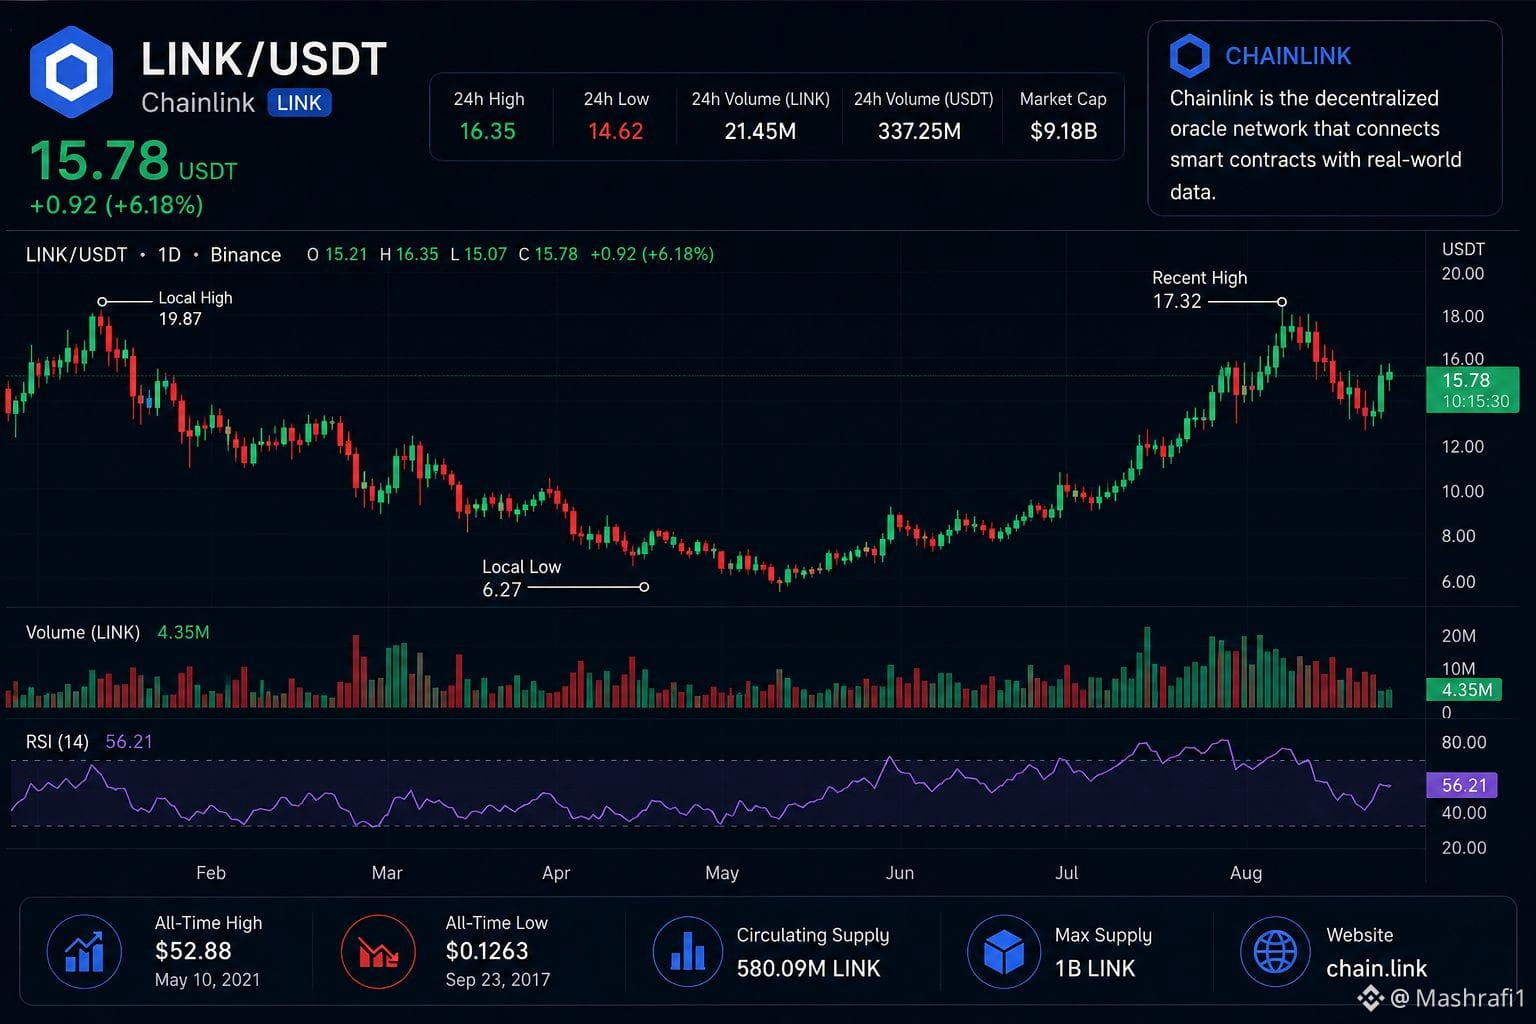
Task: Click the 20M mark on the volume axis
Action: coord(1458,636)
